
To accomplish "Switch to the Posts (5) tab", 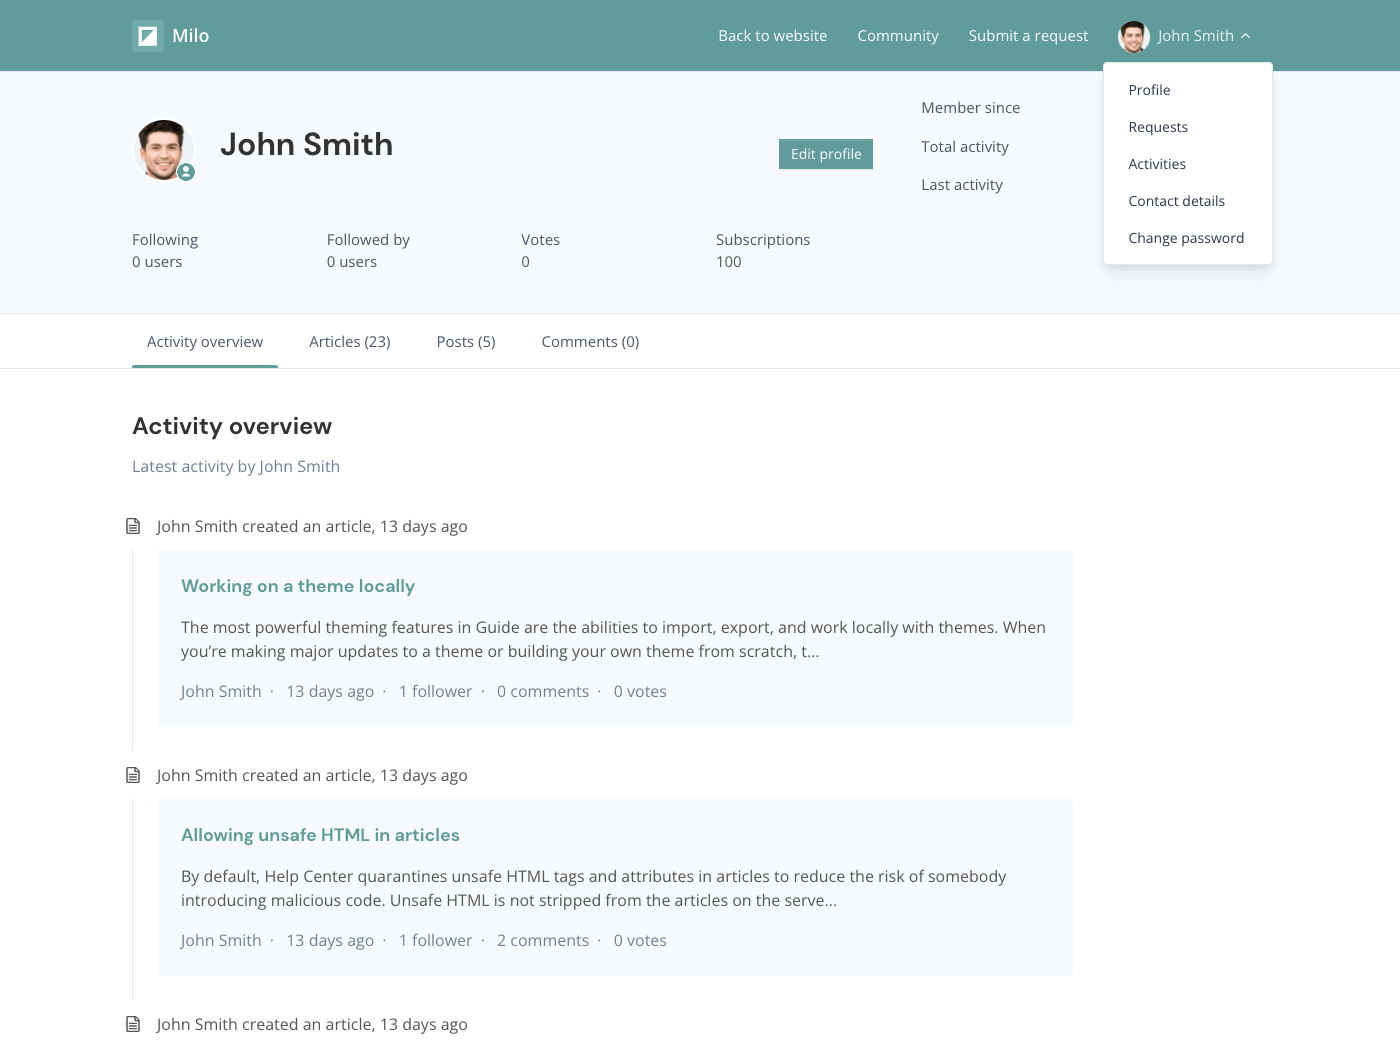I will point(466,342).
